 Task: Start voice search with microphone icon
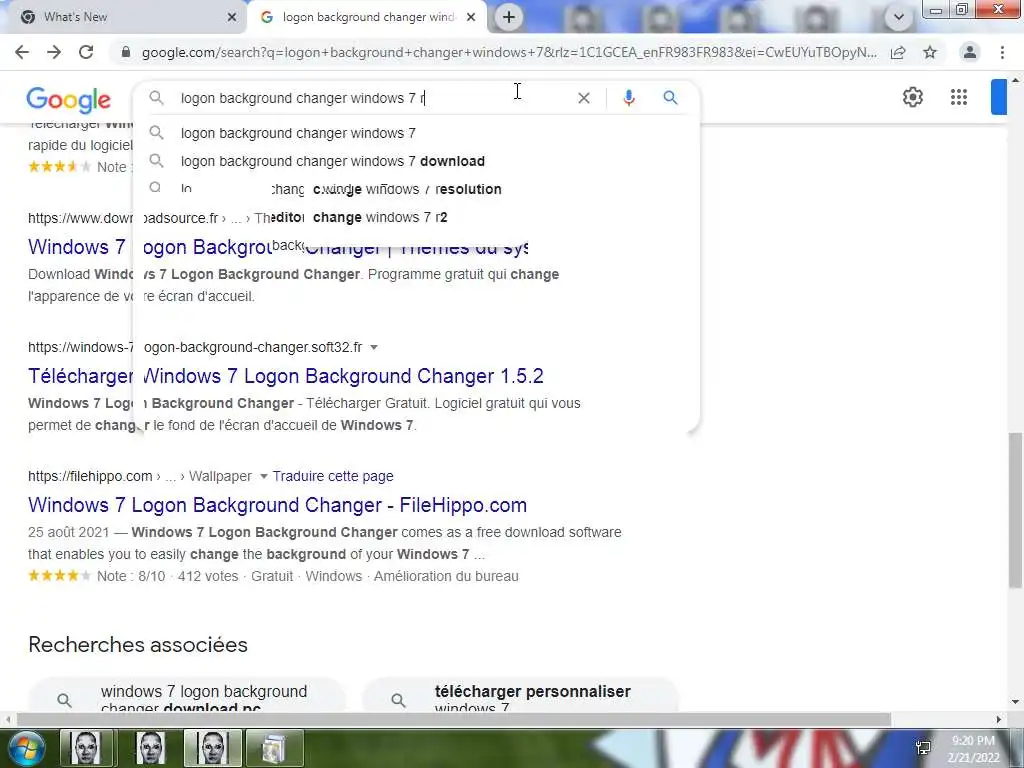[x=629, y=98]
